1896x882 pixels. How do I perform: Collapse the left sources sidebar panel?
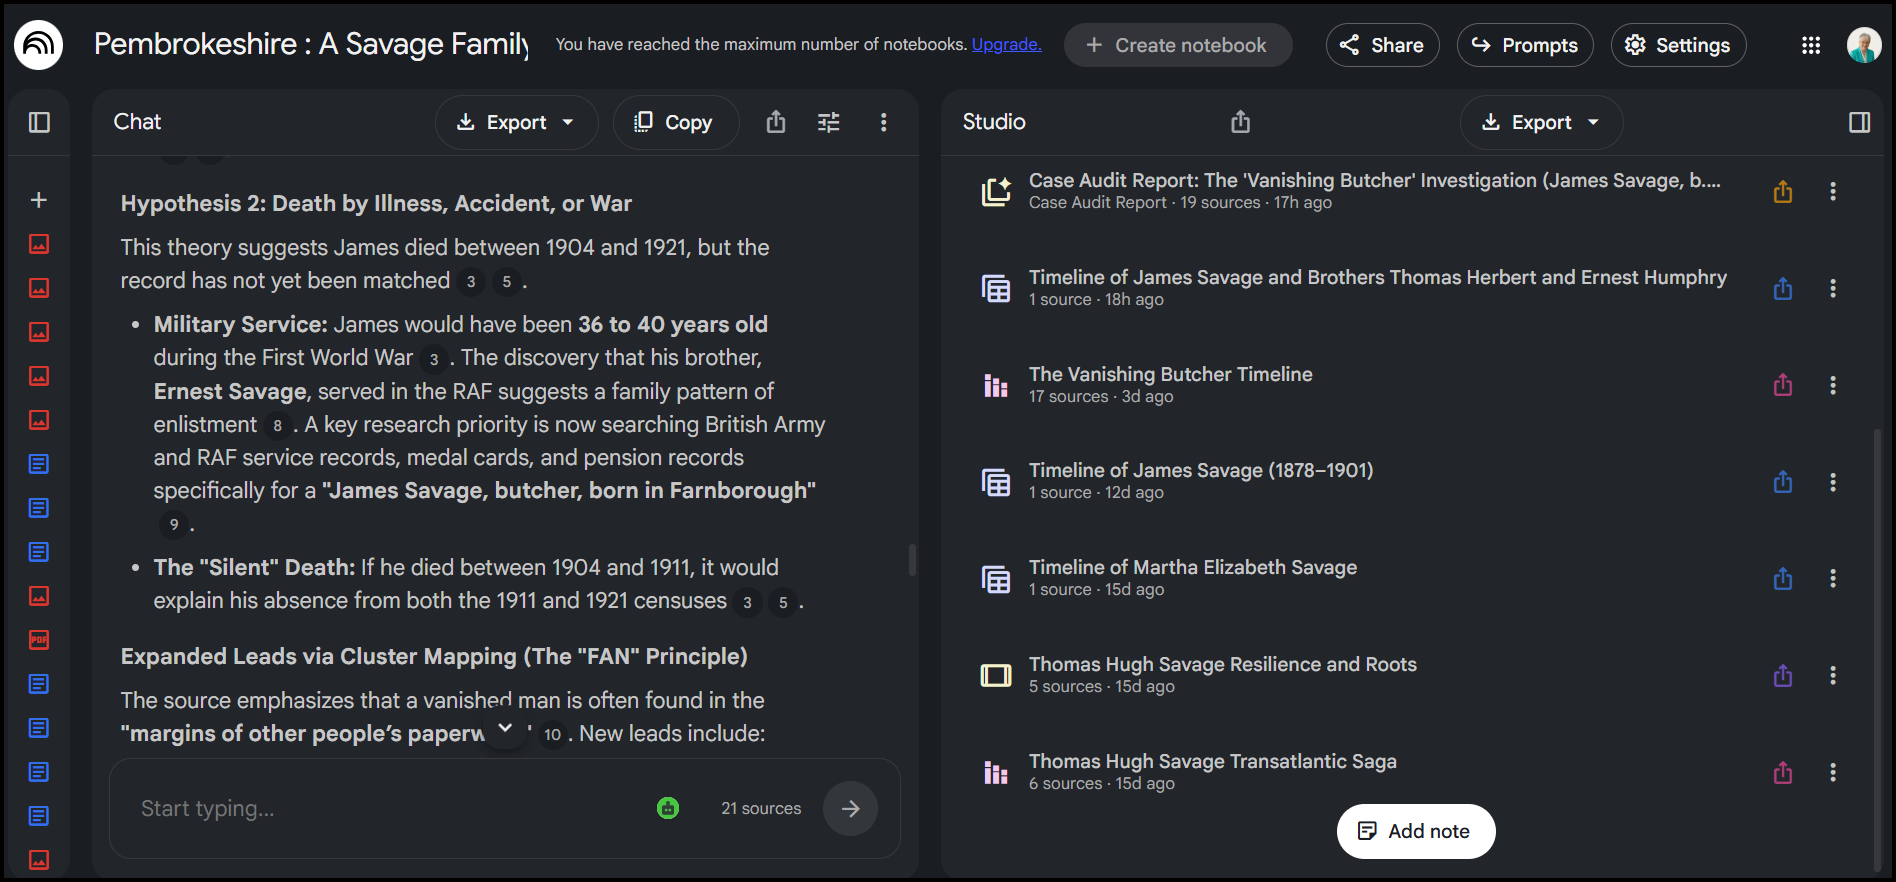click(x=39, y=122)
